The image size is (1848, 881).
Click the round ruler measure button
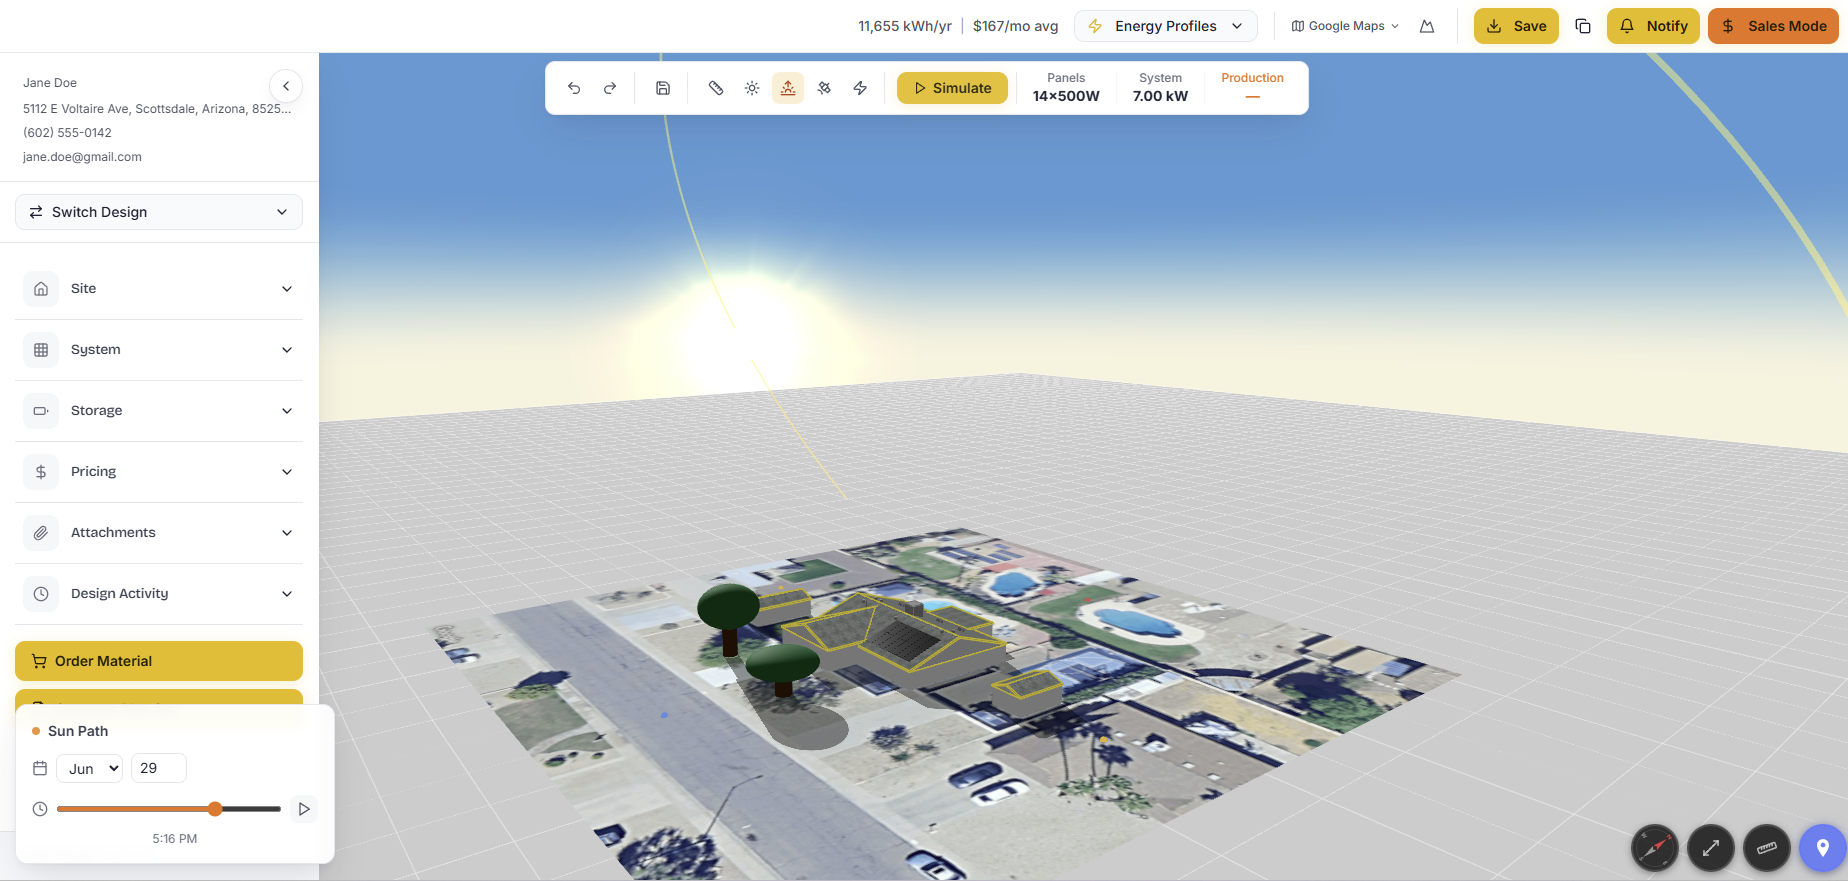click(x=1767, y=848)
